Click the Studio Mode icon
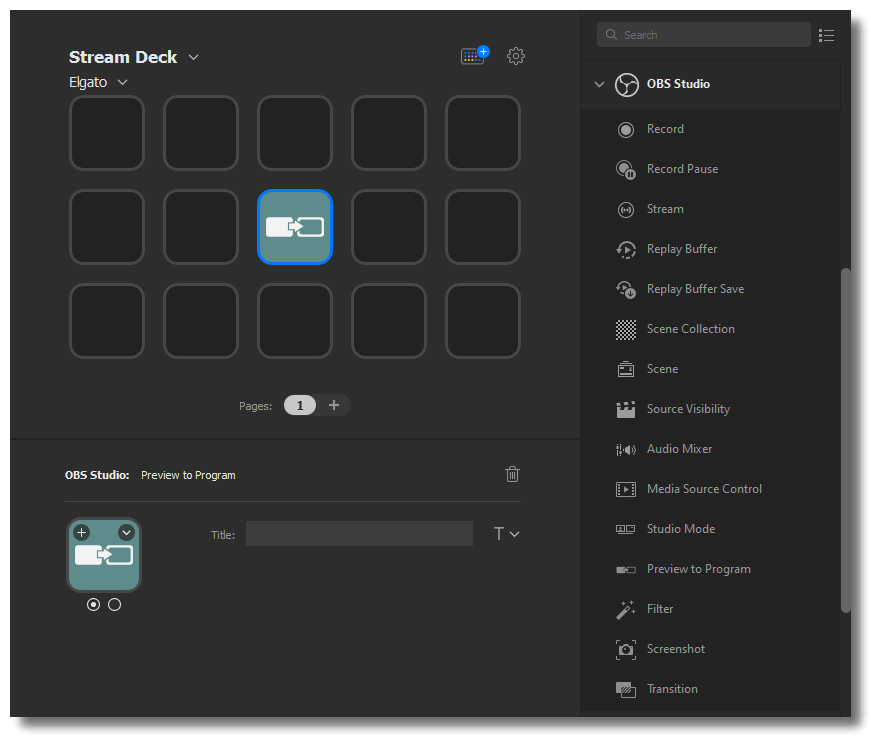This screenshot has width=871, height=737. tap(626, 529)
